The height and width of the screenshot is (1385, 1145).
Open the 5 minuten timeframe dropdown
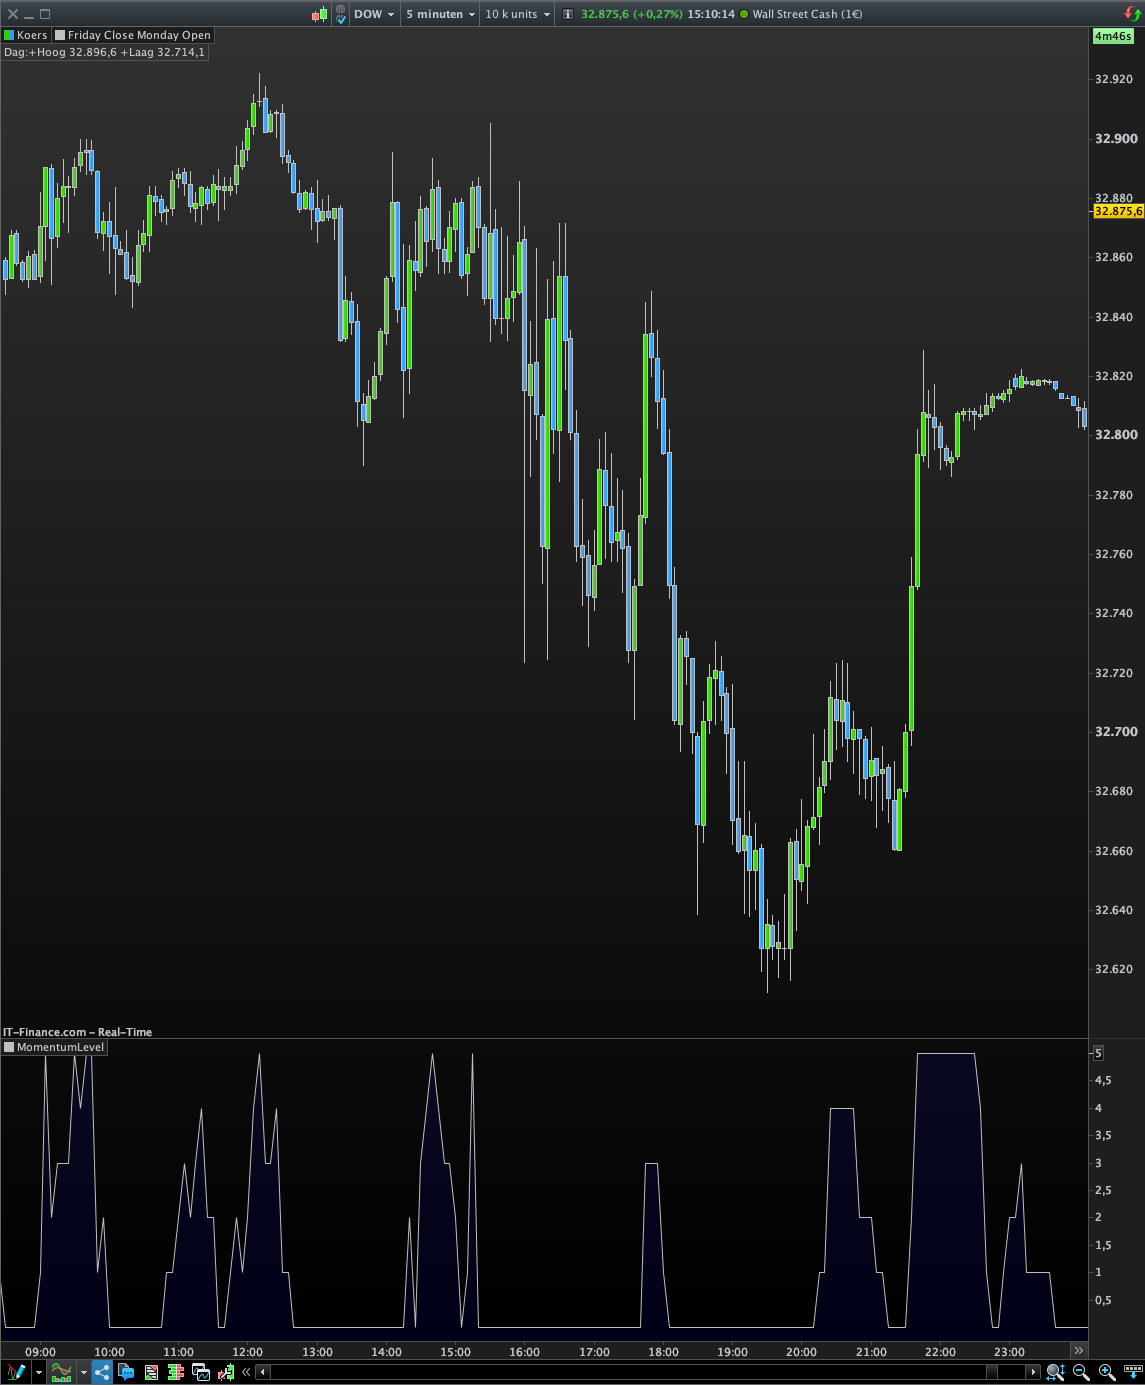(x=441, y=14)
